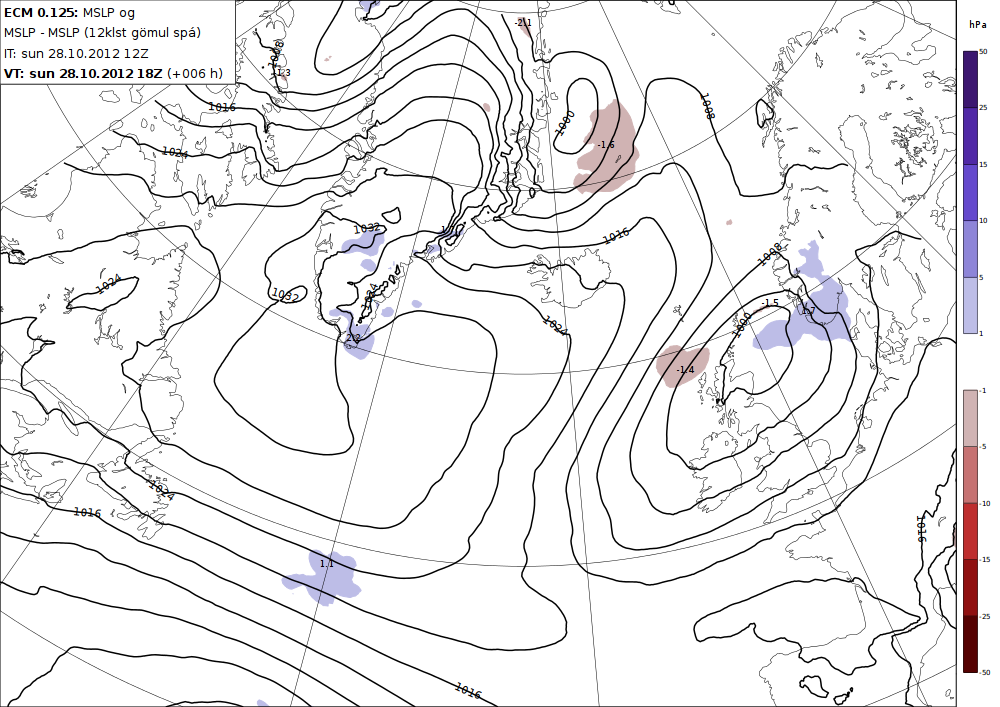Select the lightest blue 1–5 hPa legend swatch
Screen dimensions: 1000x707
(x=970, y=305)
